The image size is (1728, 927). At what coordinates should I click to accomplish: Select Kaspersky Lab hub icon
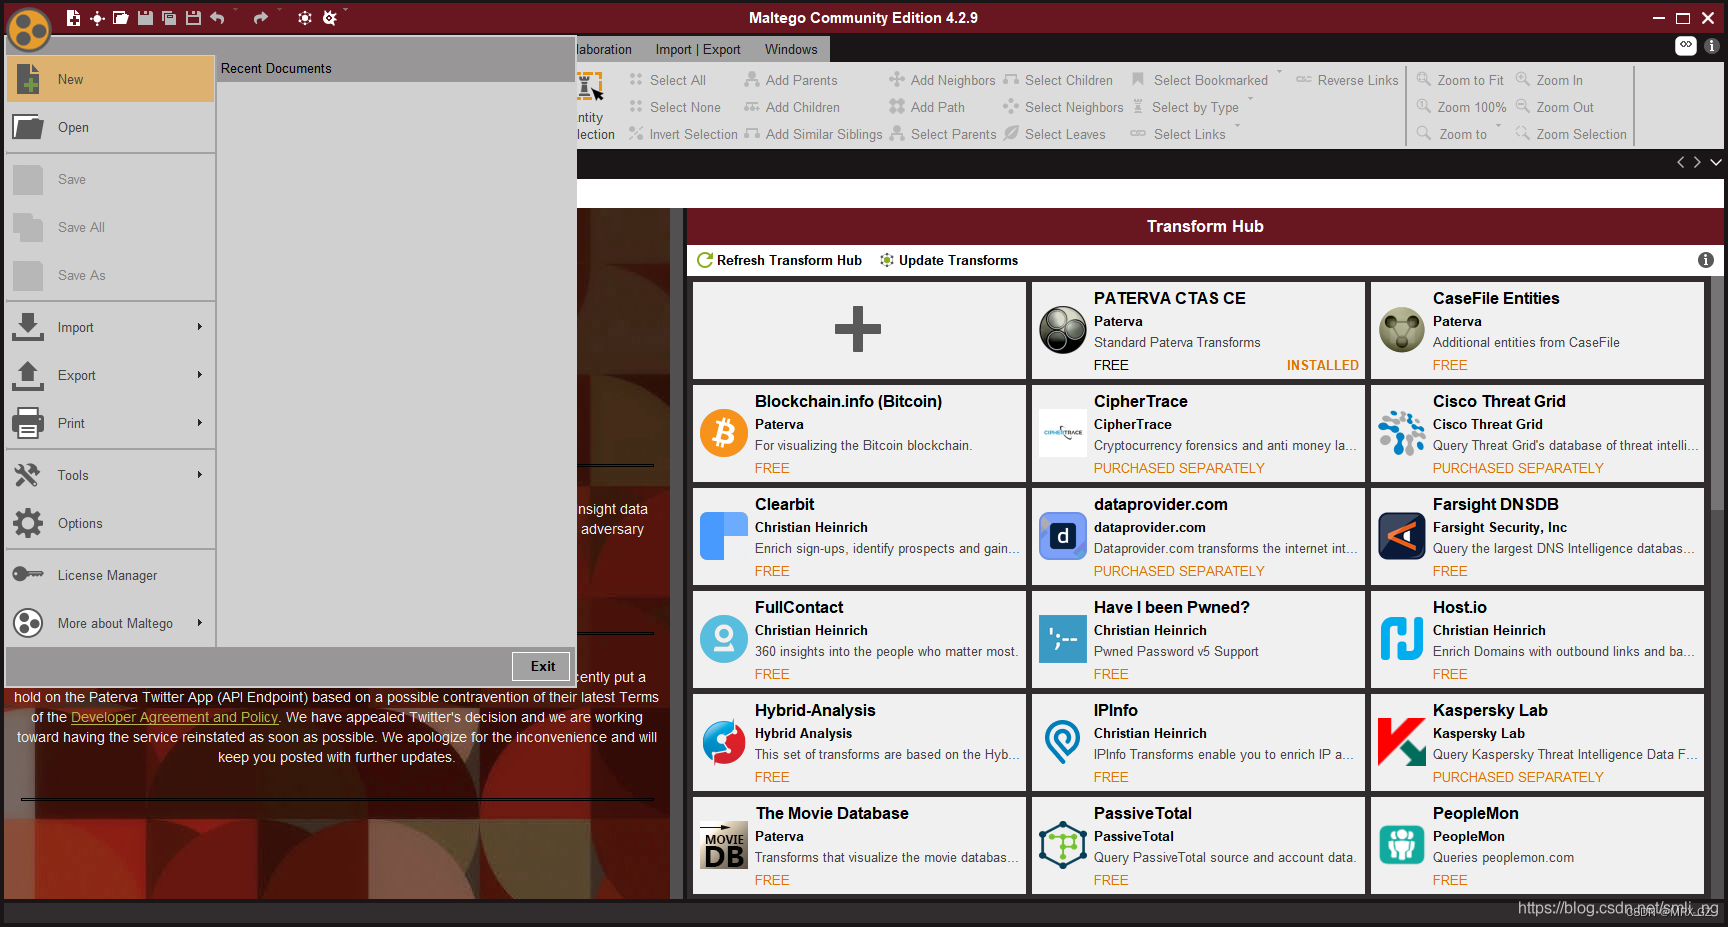point(1402,742)
